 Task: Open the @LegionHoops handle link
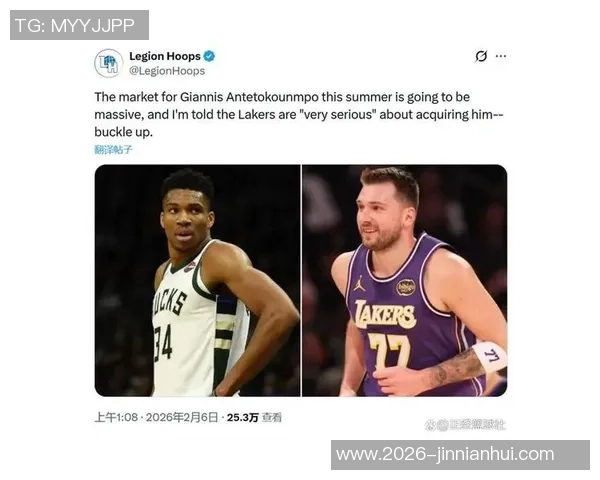tap(167, 71)
